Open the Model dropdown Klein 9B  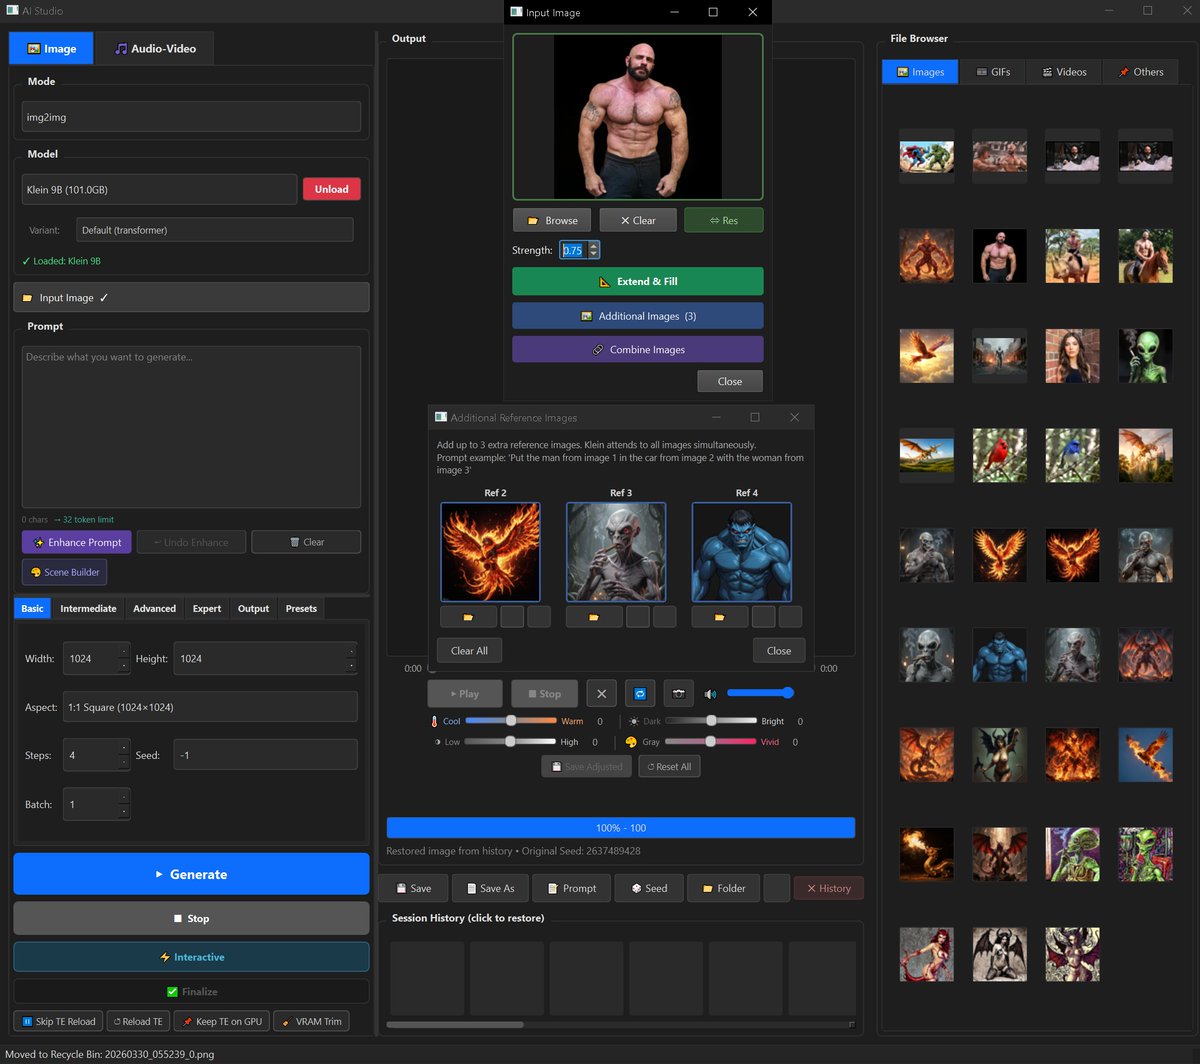(x=159, y=189)
